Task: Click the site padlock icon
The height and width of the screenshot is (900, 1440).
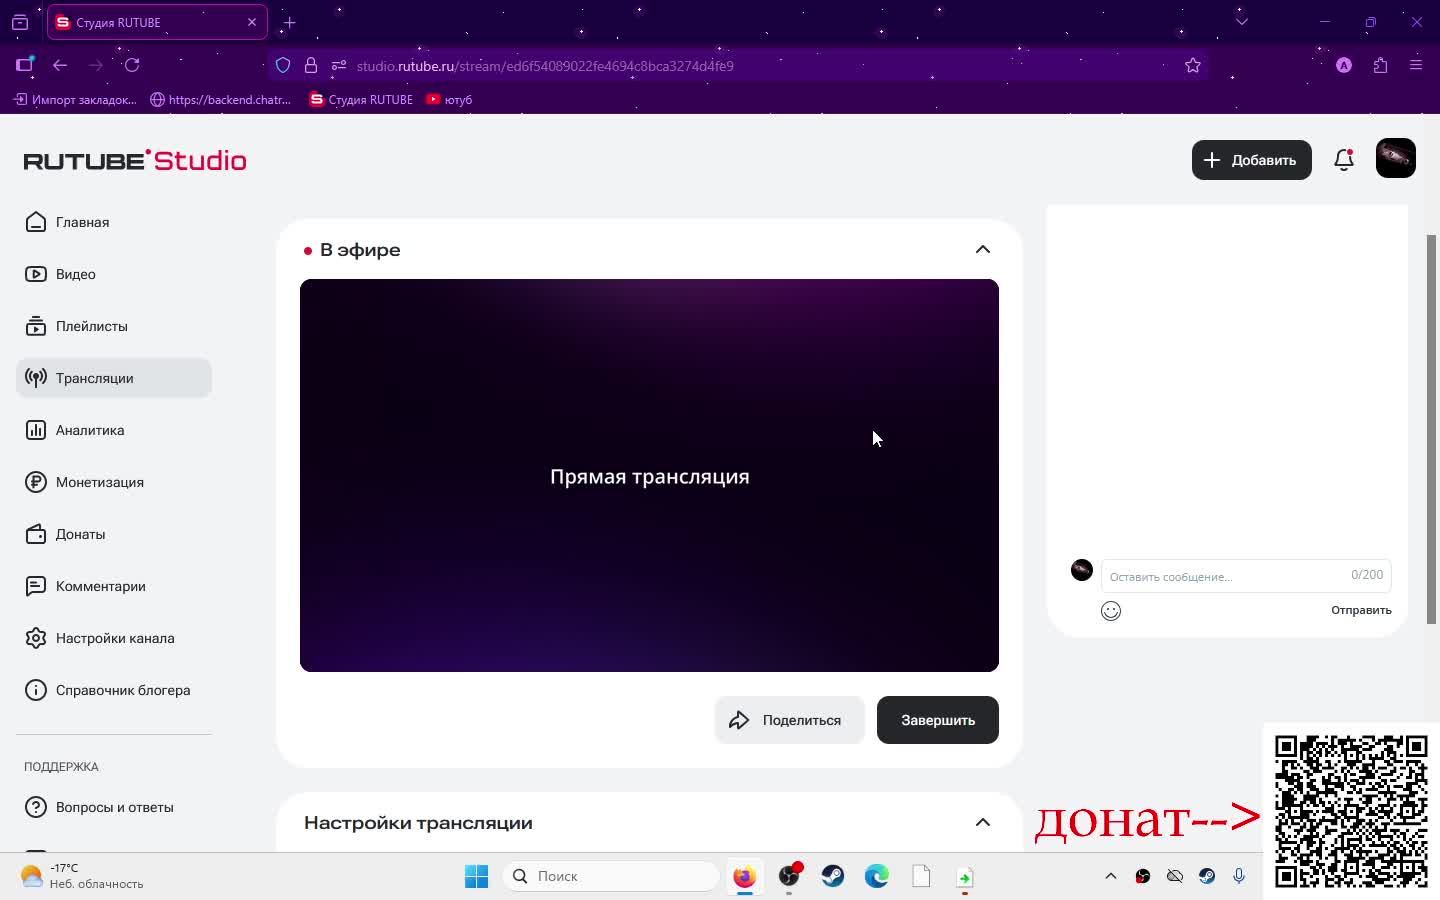Action: pyautogui.click(x=311, y=65)
